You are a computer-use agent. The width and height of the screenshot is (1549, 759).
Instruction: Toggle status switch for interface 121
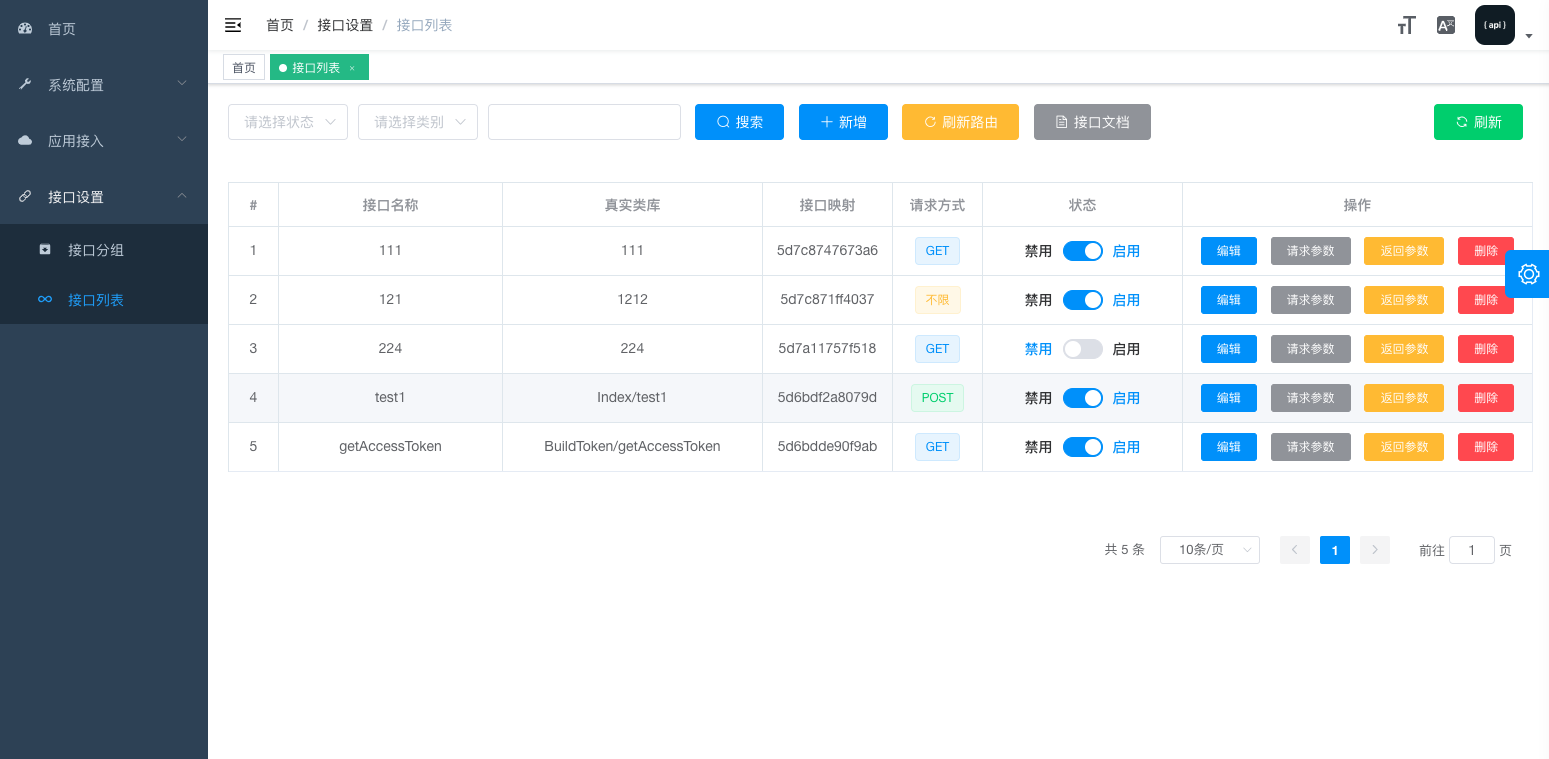point(1082,300)
